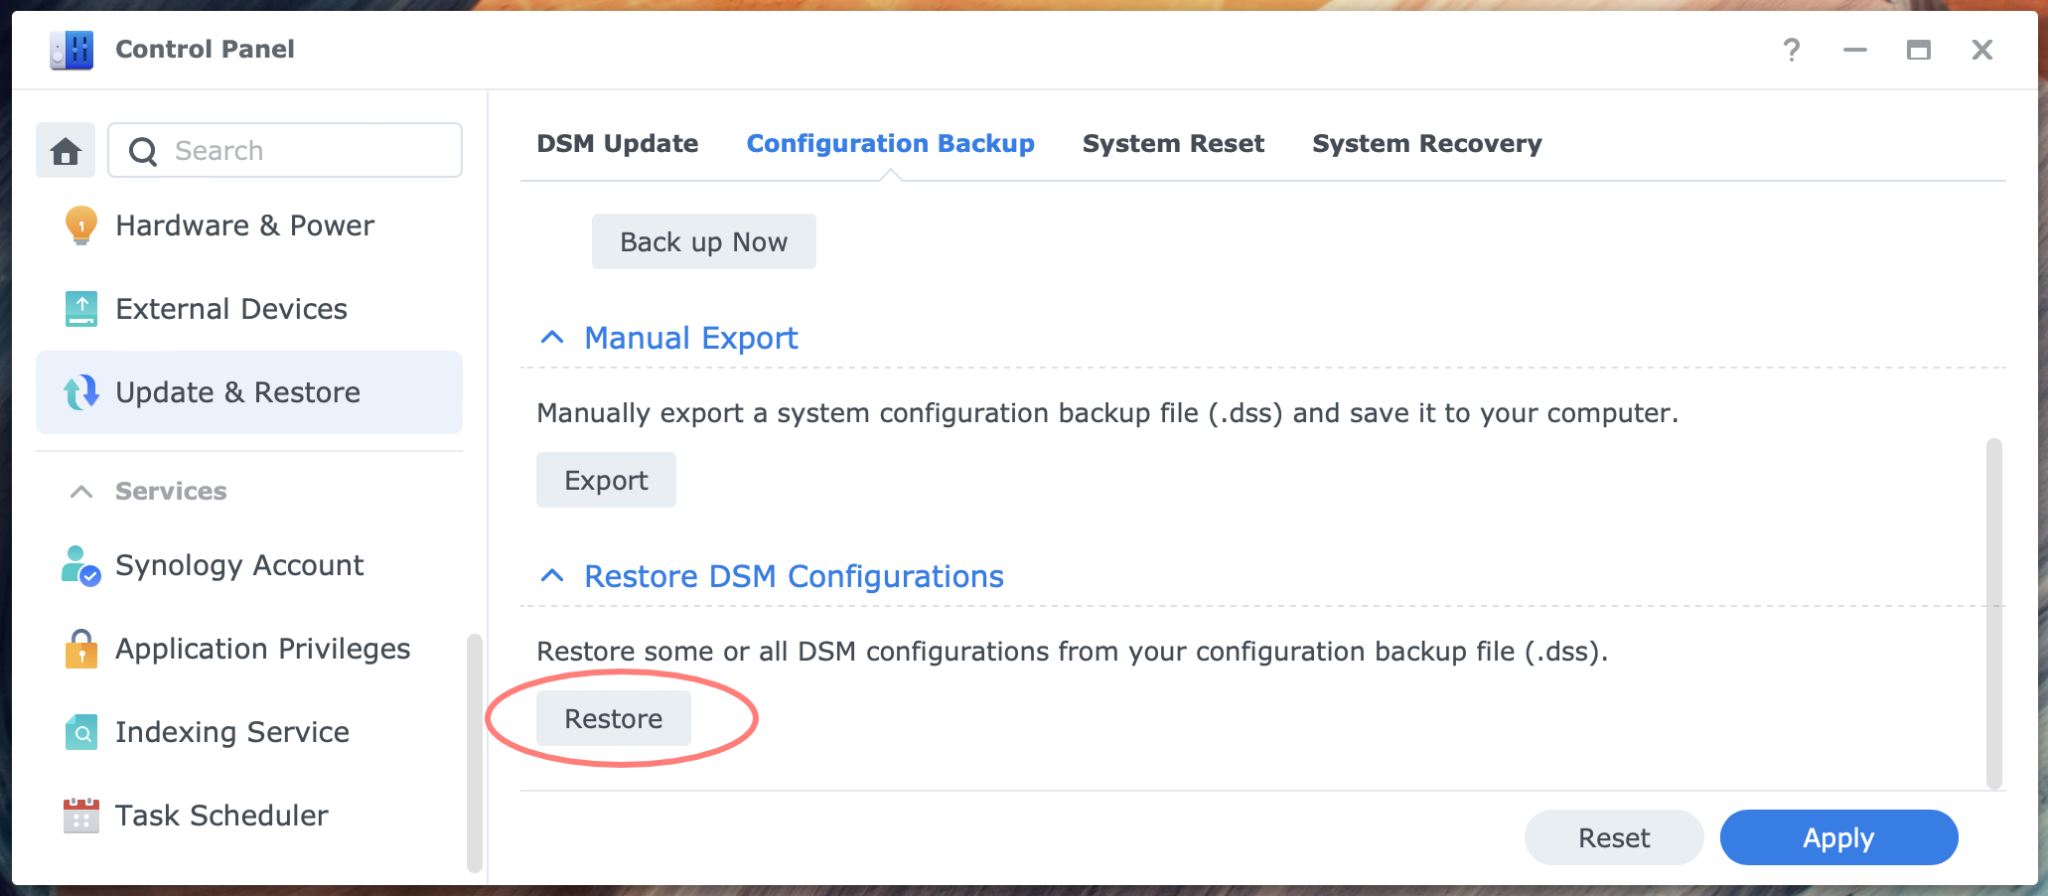Apply the current settings
The width and height of the screenshot is (2048, 896).
tap(1838, 837)
